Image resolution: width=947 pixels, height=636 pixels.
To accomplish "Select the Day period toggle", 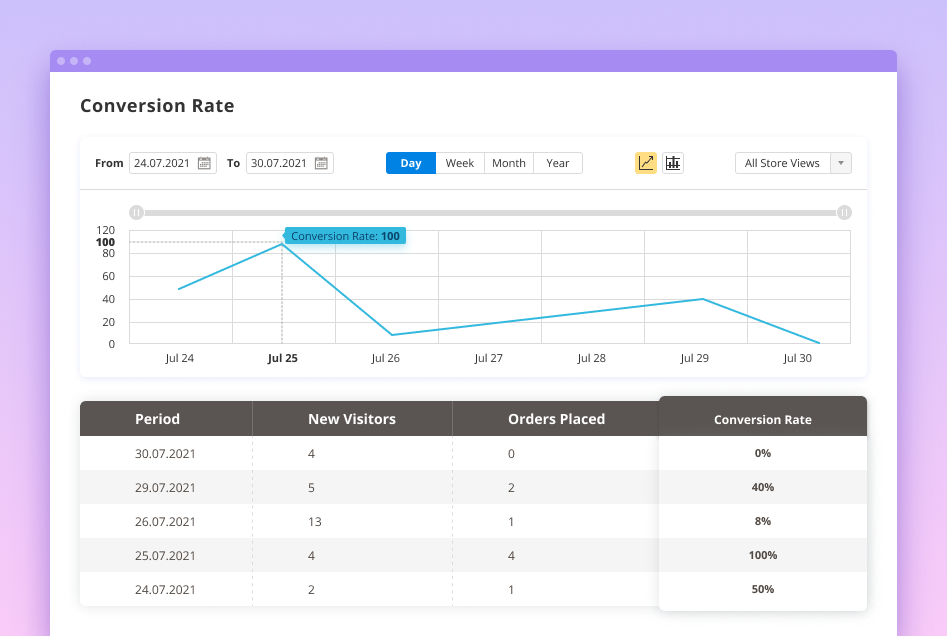I will point(411,163).
